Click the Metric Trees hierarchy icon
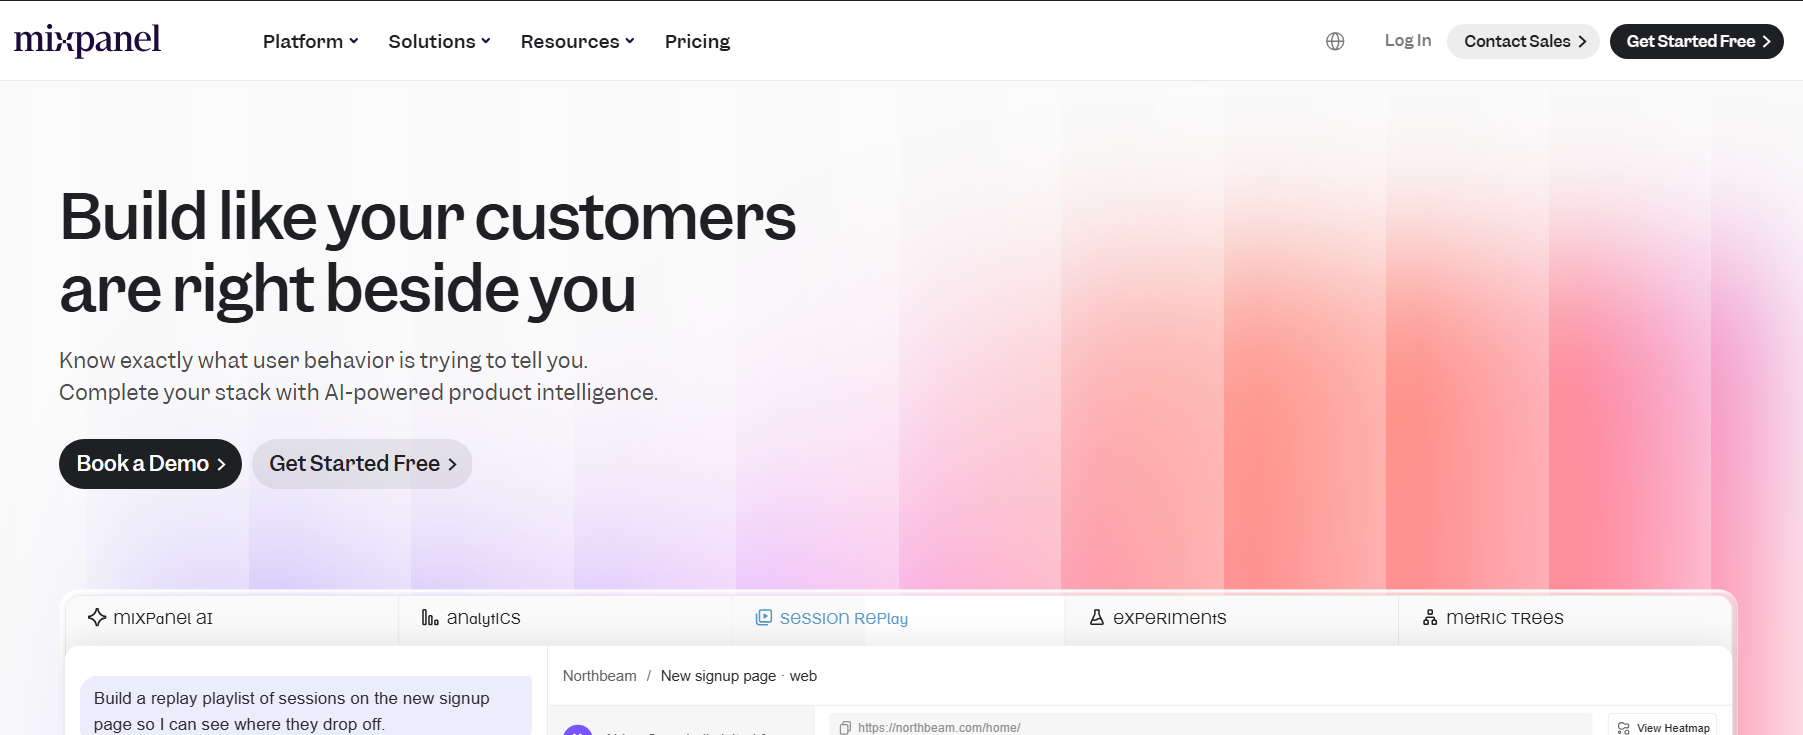Viewport: 1803px width, 735px height. coord(1430,618)
